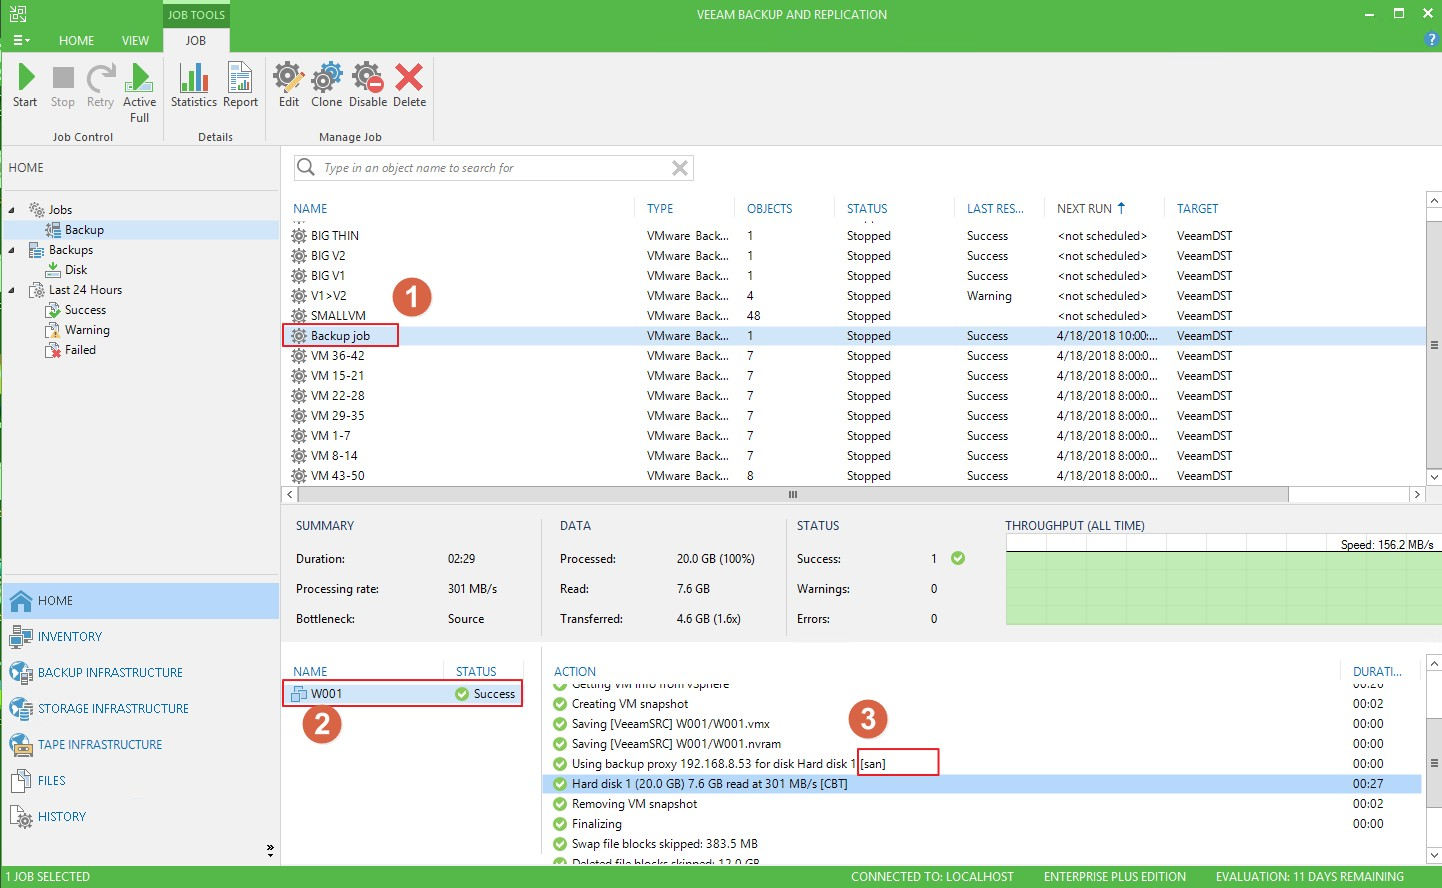This screenshot has width=1442, height=888.
Task: Open the job Statistics
Action: [193, 80]
